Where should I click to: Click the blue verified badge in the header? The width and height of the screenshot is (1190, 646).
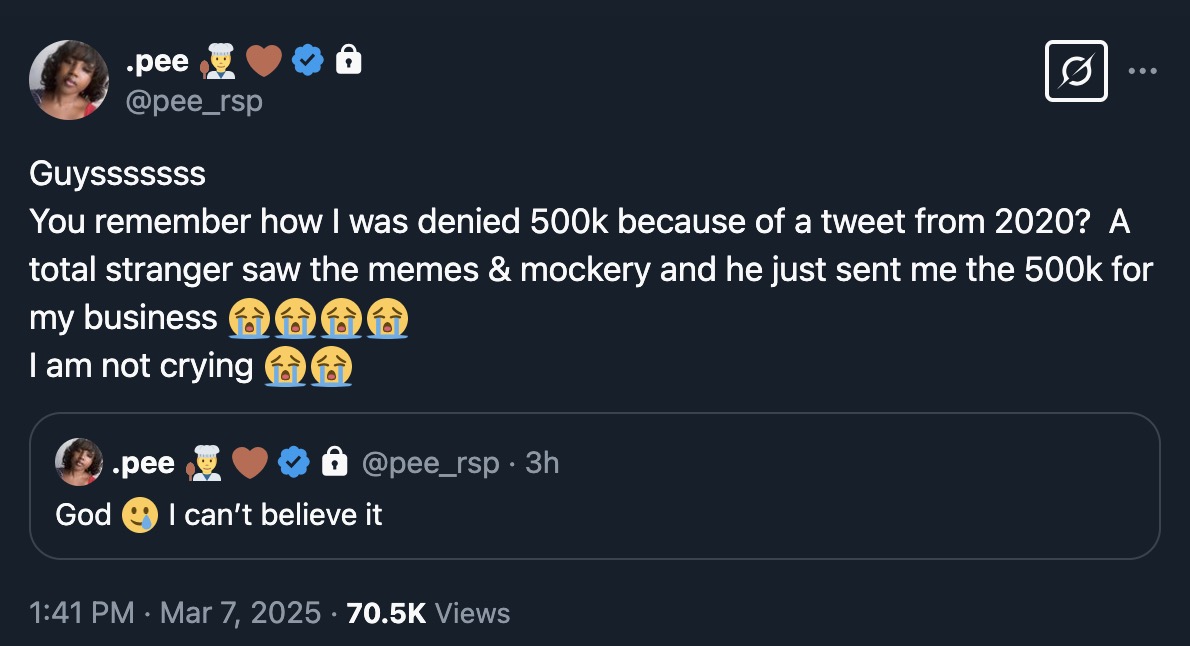pyautogui.click(x=306, y=62)
